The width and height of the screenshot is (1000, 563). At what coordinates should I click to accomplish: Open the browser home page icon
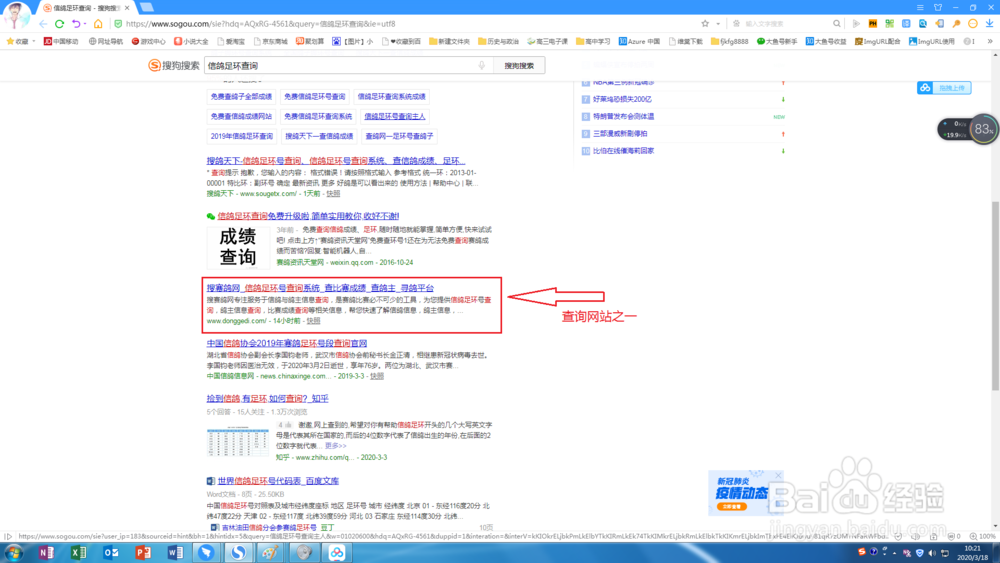(x=98, y=24)
